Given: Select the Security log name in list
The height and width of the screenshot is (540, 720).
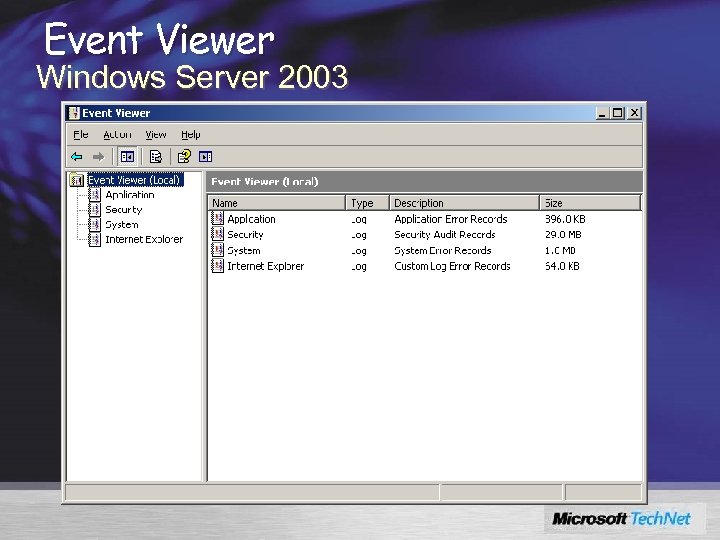Looking at the screenshot, I should [245, 235].
